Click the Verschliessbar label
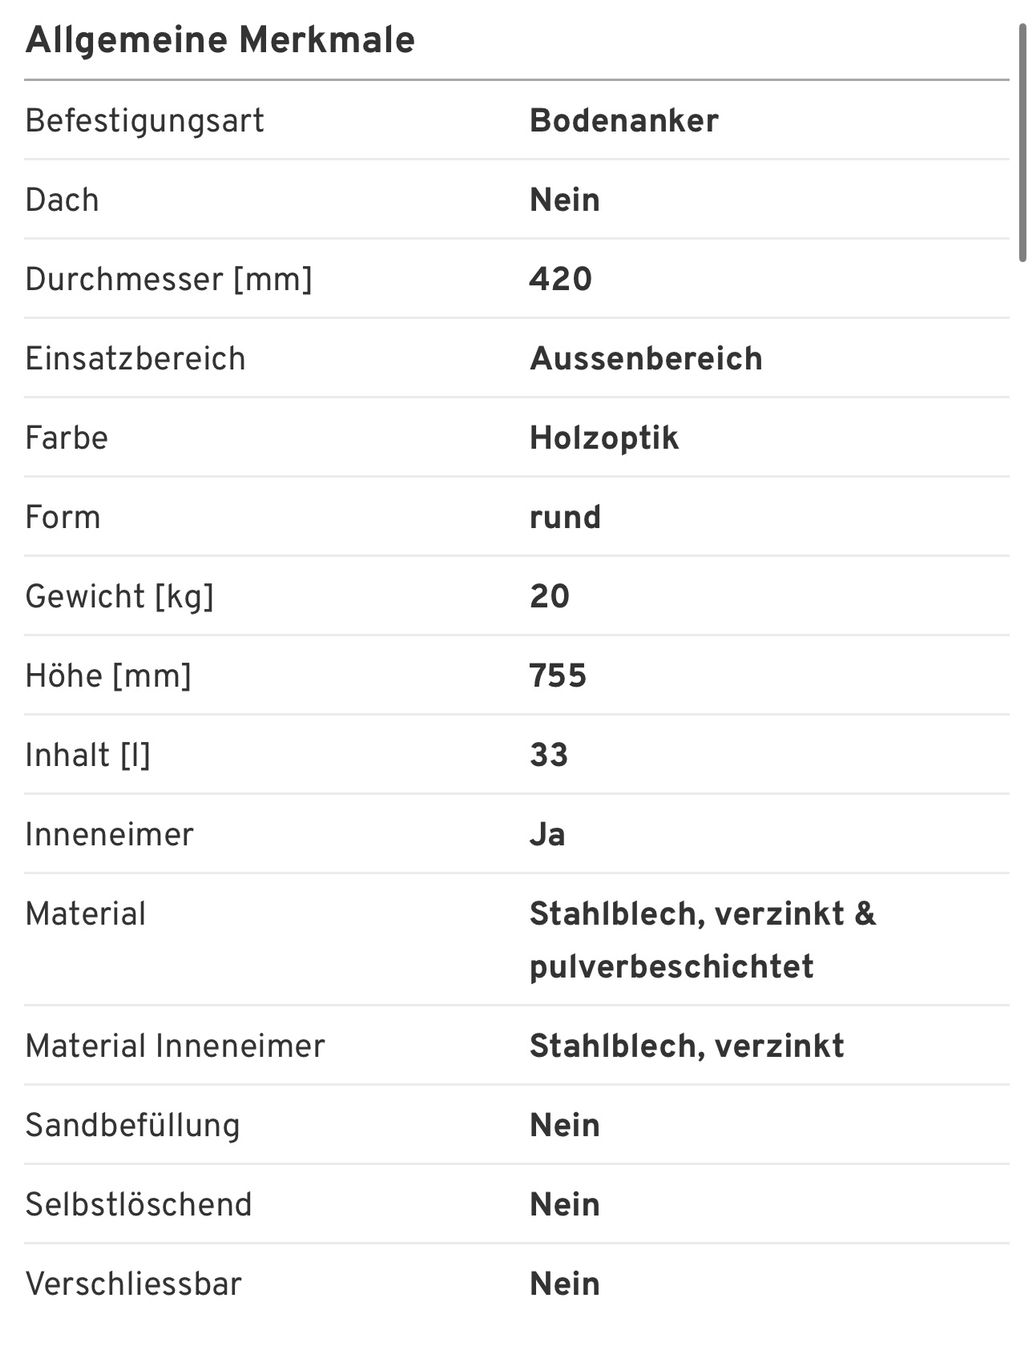The width and height of the screenshot is (1034, 1350). tap(134, 1284)
